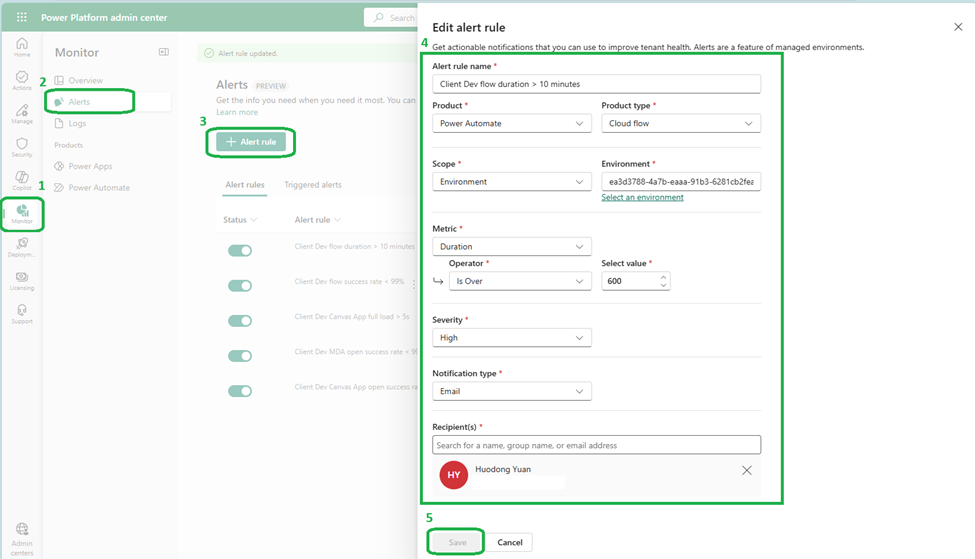Click the Power Platform admin center title
Screen dimensions: 975x559
(x=104, y=17)
